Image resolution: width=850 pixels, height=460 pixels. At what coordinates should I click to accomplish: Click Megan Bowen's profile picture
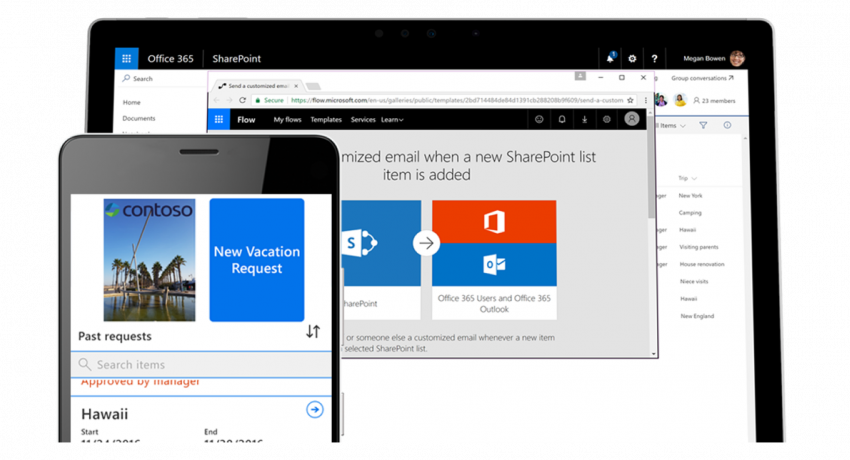(737, 58)
